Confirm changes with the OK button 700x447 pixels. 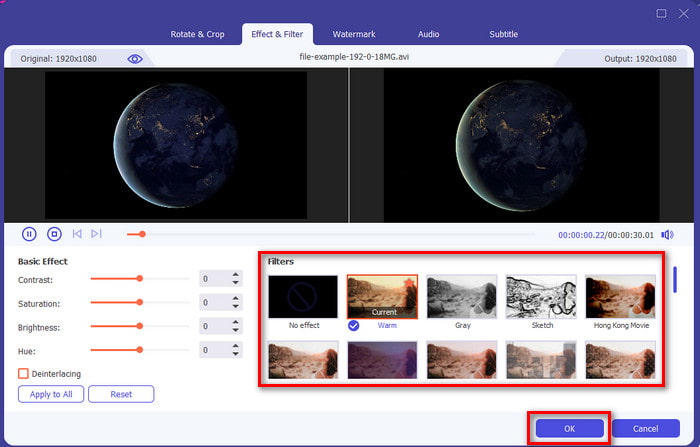pos(569,428)
